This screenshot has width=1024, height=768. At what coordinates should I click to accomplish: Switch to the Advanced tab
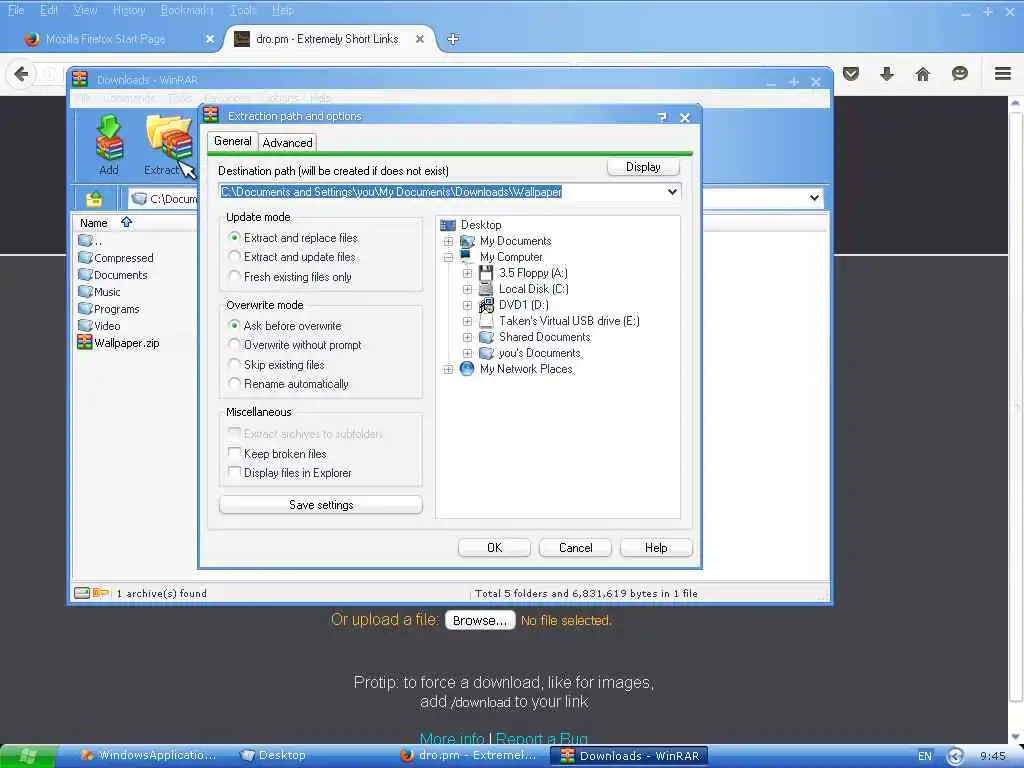click(x=287, y=142)
